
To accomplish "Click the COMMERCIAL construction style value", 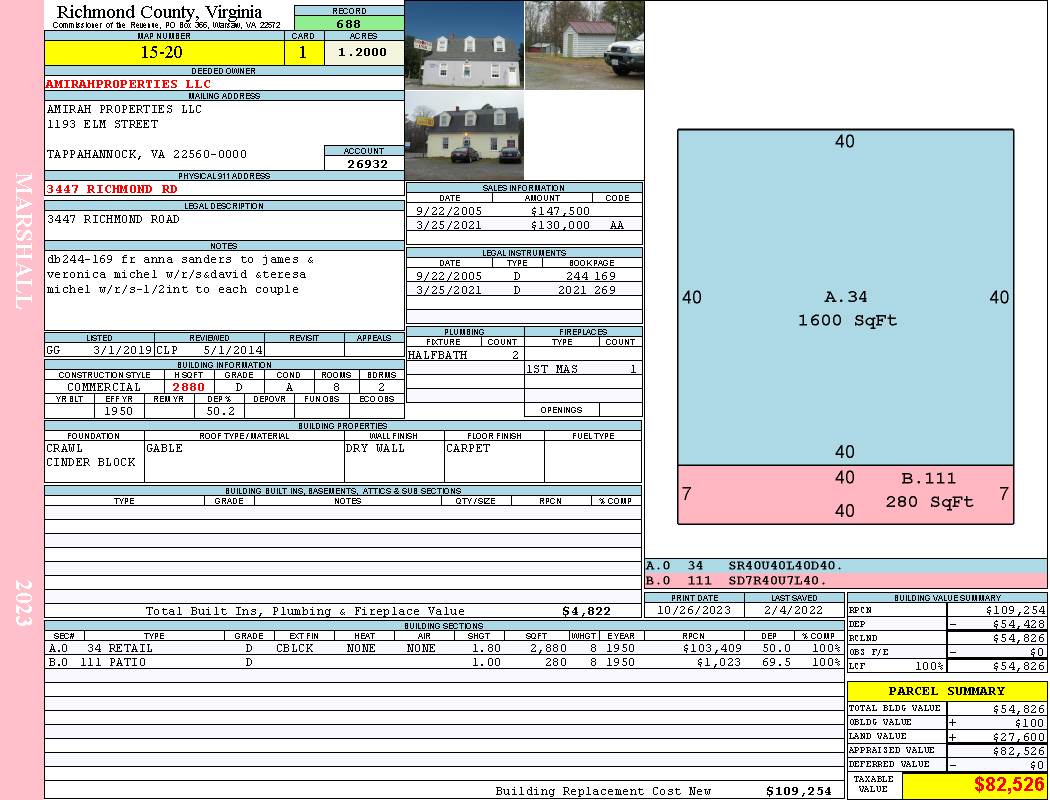I will [x=104, y=387].
